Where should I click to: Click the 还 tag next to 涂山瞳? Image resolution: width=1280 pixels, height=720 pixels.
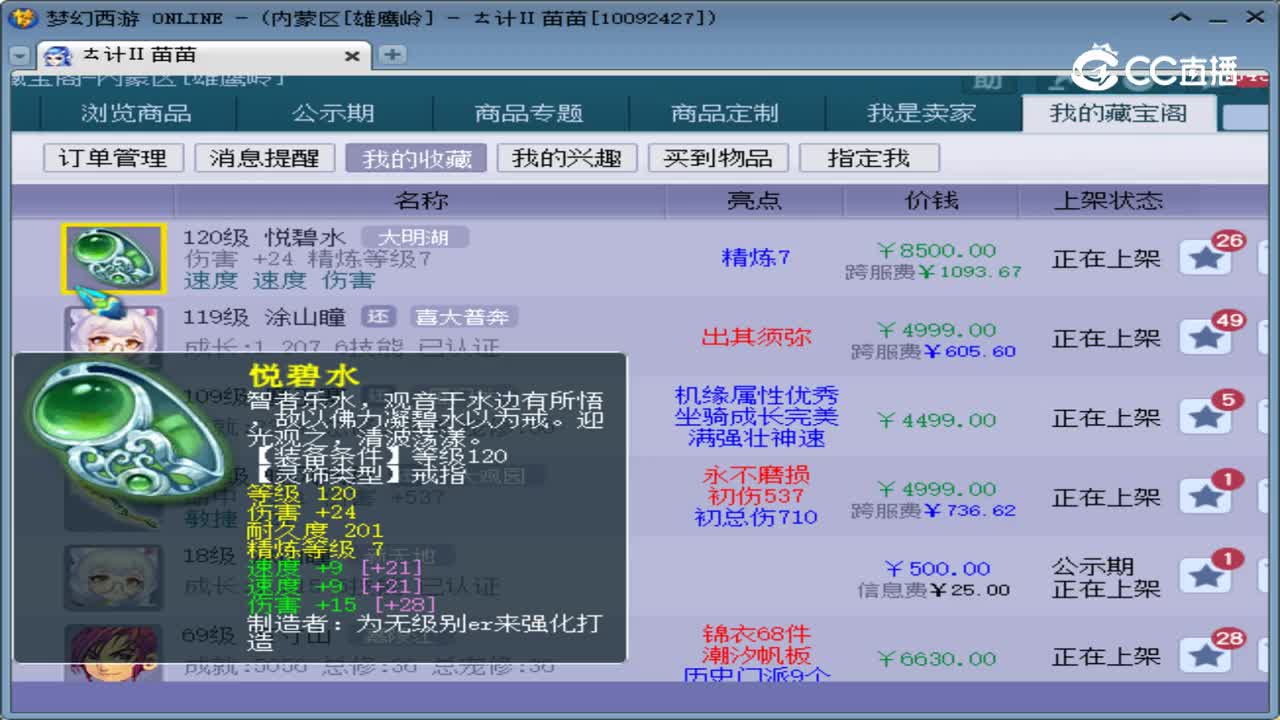378,317
